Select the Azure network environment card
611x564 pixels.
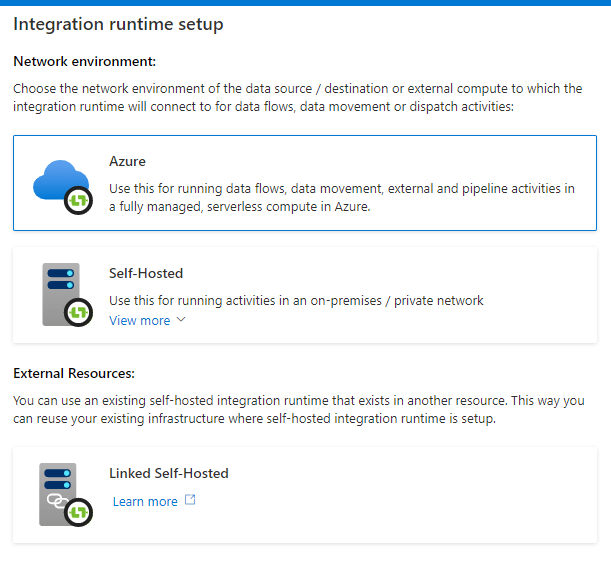(305, 183)
